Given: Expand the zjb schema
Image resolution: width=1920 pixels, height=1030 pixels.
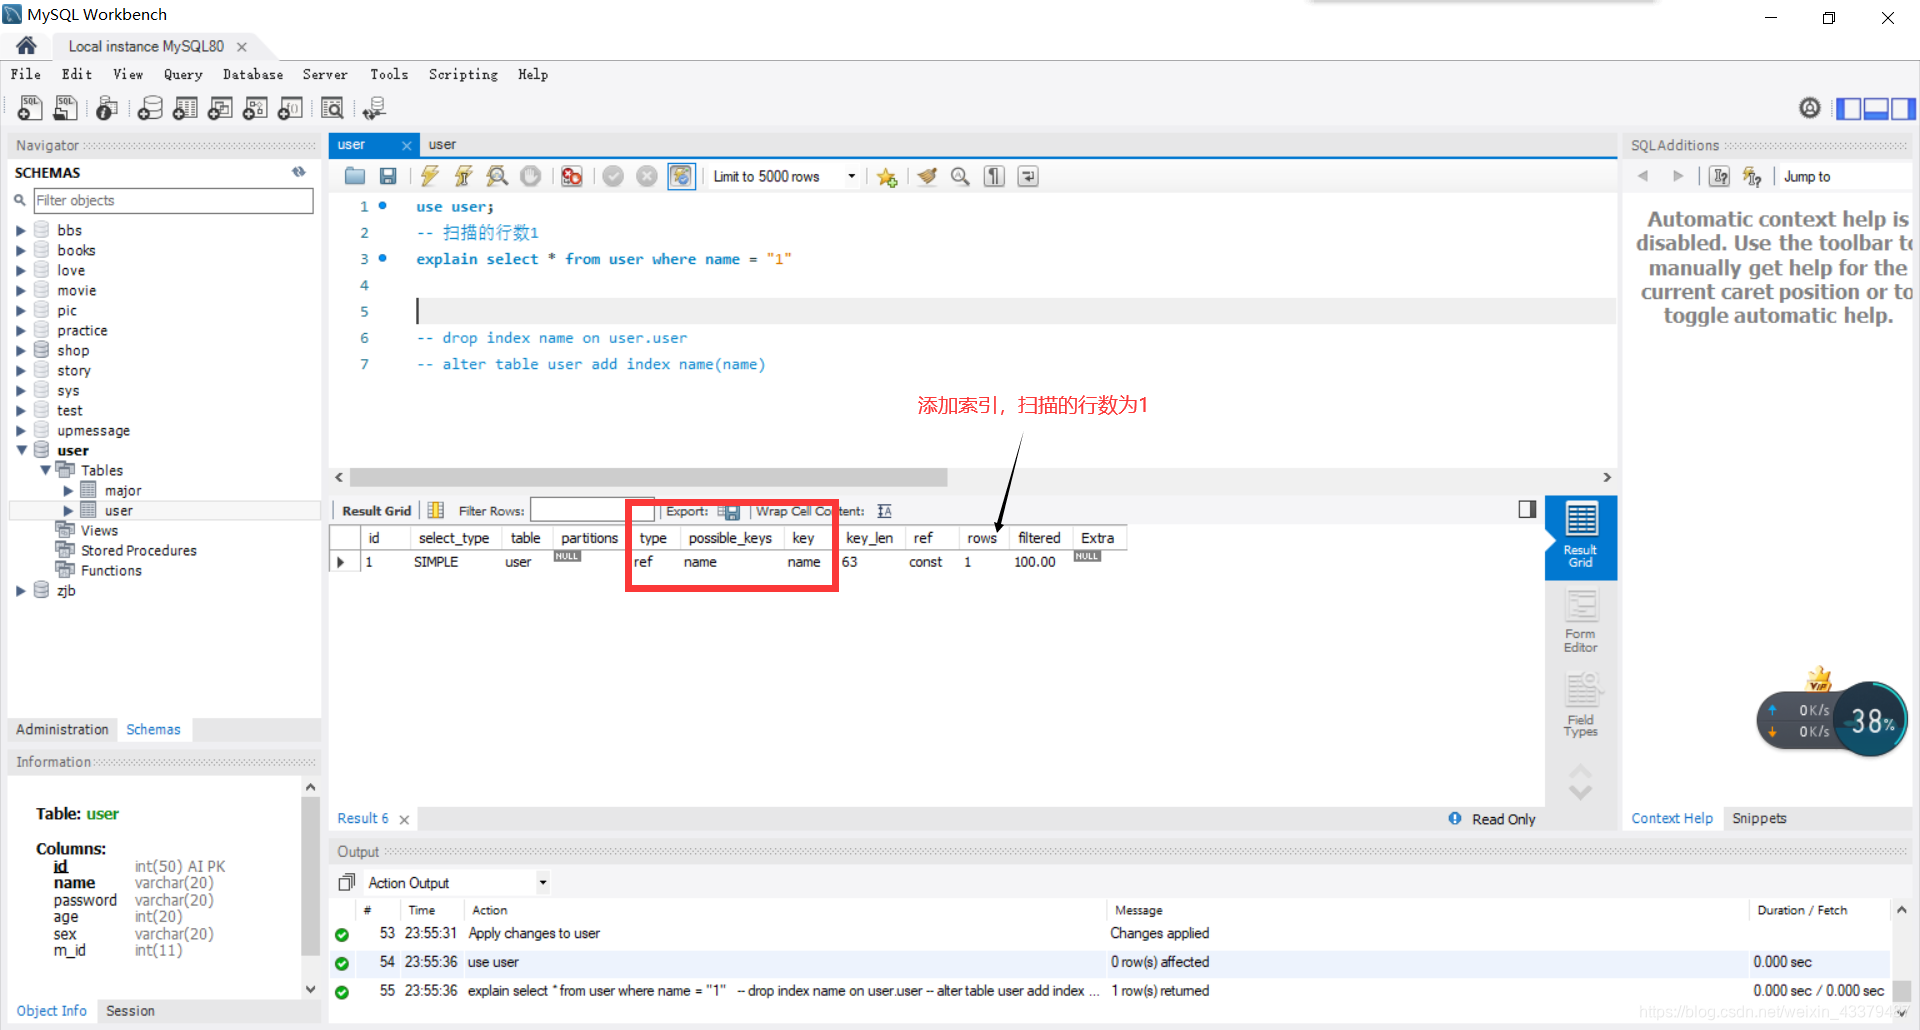Looking at the screenshot, I should [21, 591].
